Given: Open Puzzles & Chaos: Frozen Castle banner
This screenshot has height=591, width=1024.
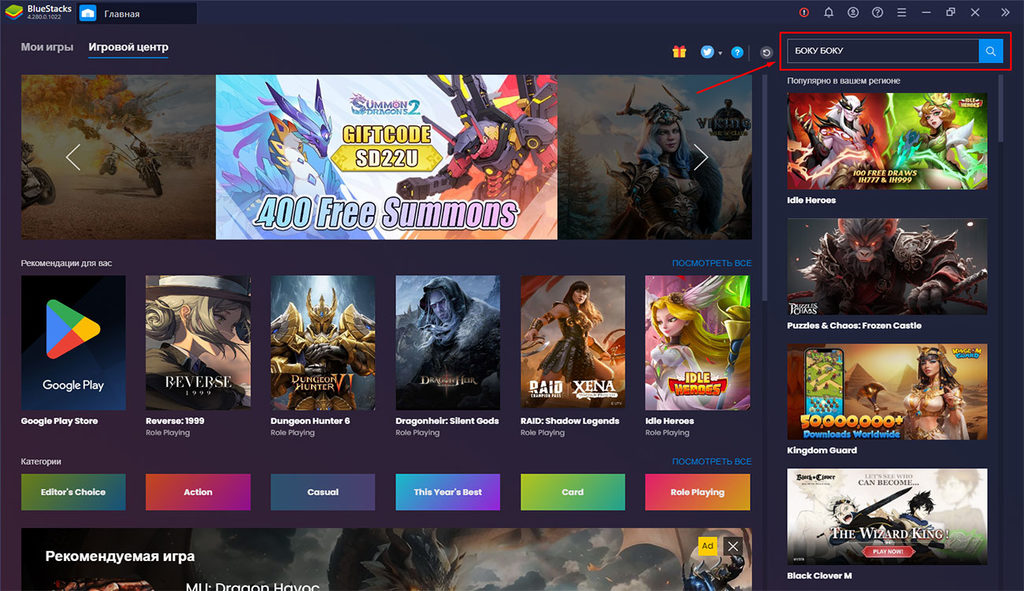Looking at the screenshot, I should (x=887, y=266).
